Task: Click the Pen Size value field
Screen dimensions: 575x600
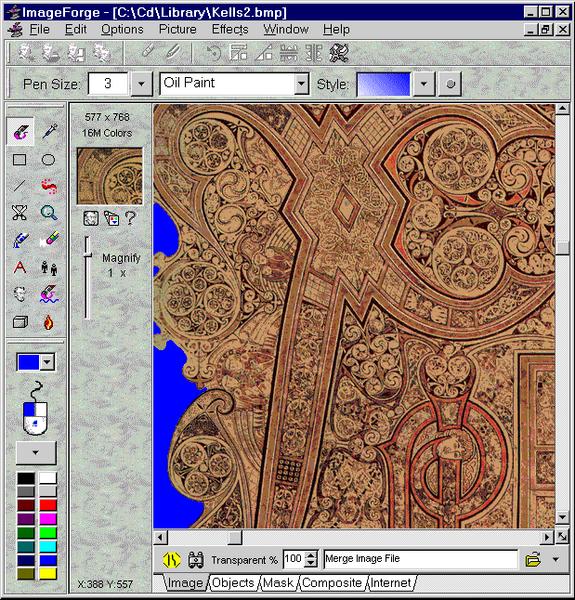Action: [108, 83]
